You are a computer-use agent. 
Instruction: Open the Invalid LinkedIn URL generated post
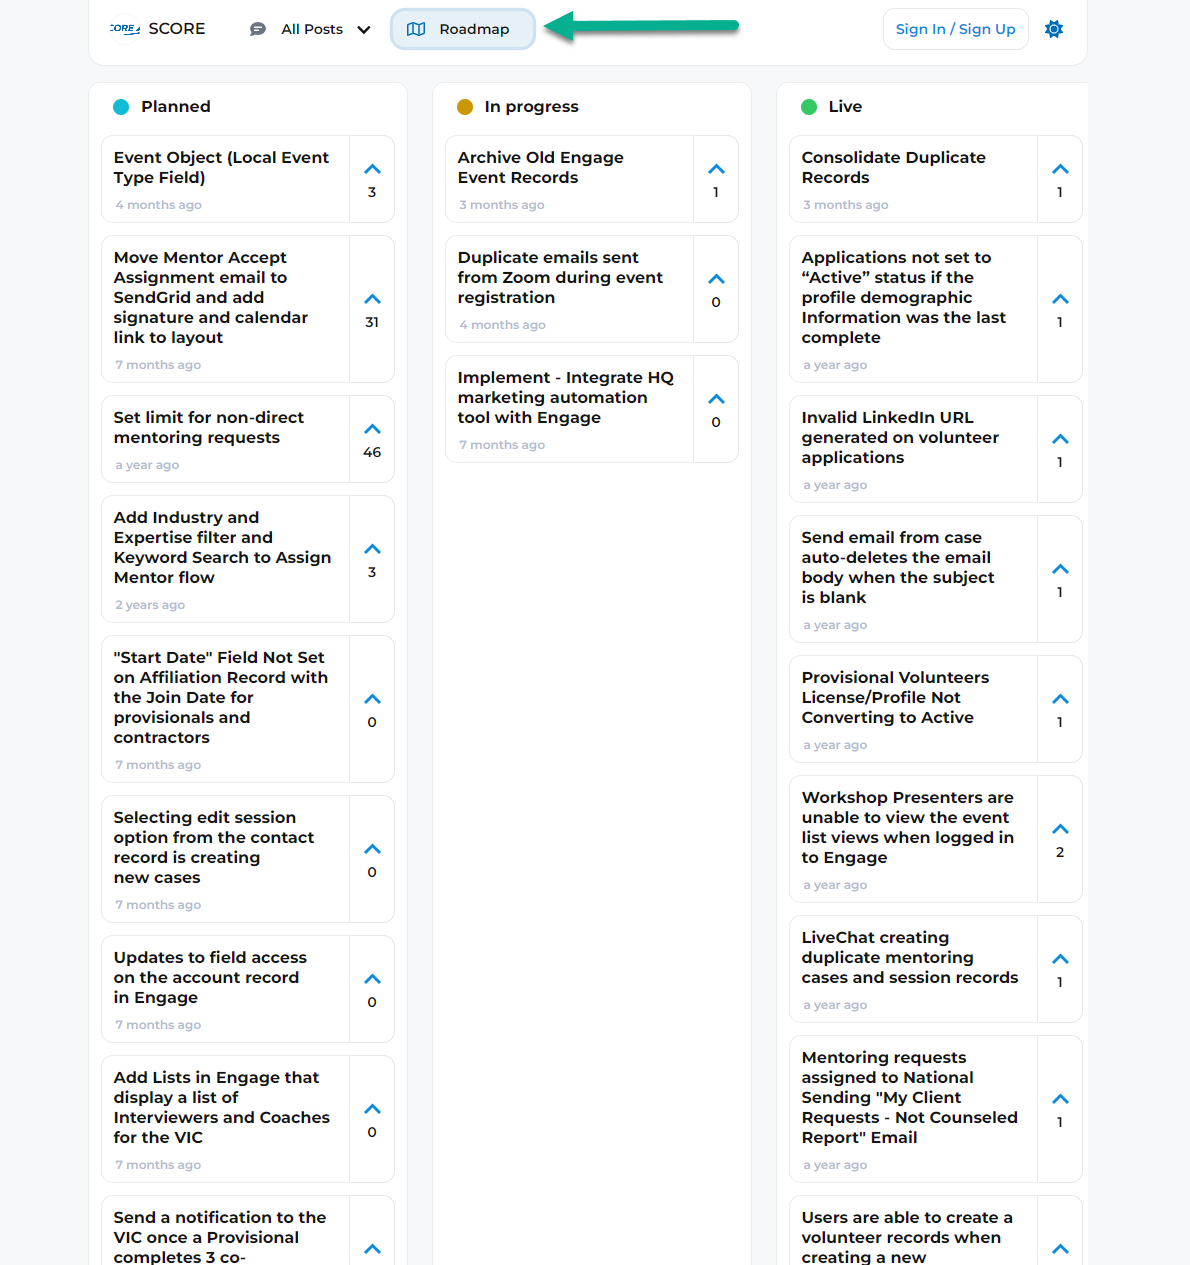click(x=900, y=437)
